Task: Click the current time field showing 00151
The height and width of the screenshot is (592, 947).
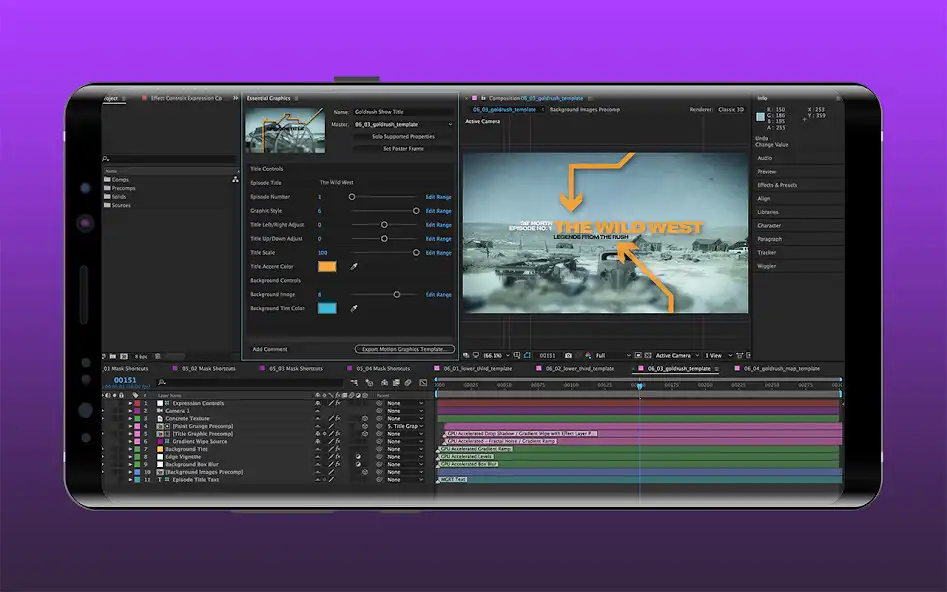Action: (124, 378)
